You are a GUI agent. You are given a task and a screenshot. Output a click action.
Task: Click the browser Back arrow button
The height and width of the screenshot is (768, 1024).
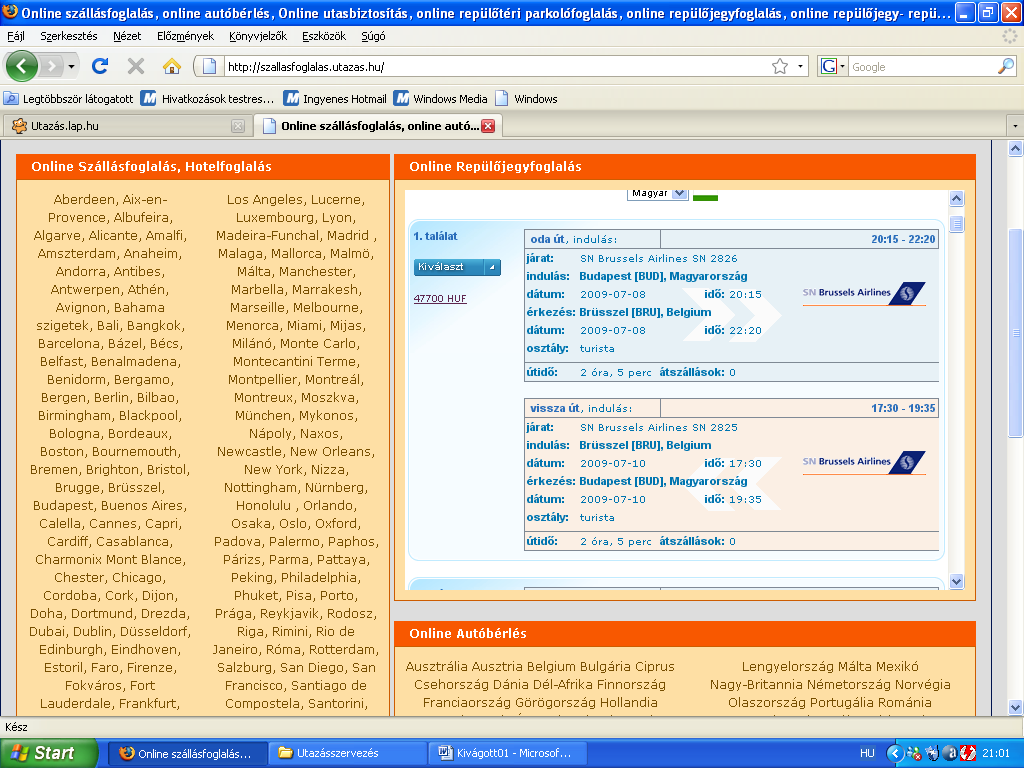point(22,66)
